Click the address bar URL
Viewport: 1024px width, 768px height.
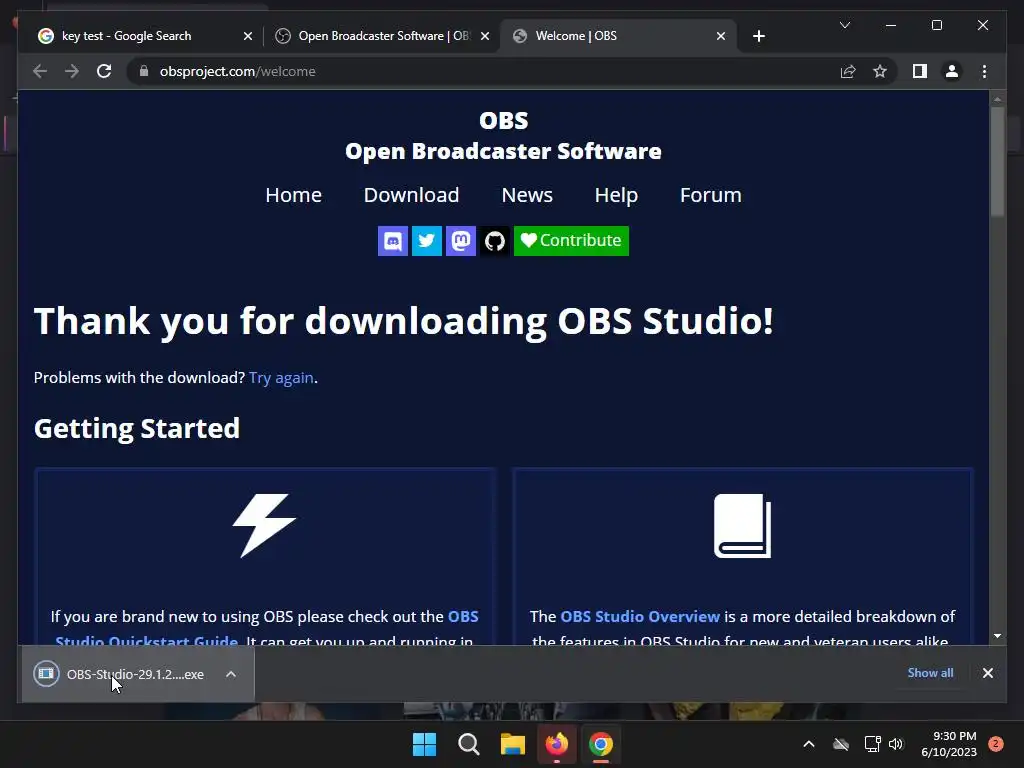[x=238, y=71]
